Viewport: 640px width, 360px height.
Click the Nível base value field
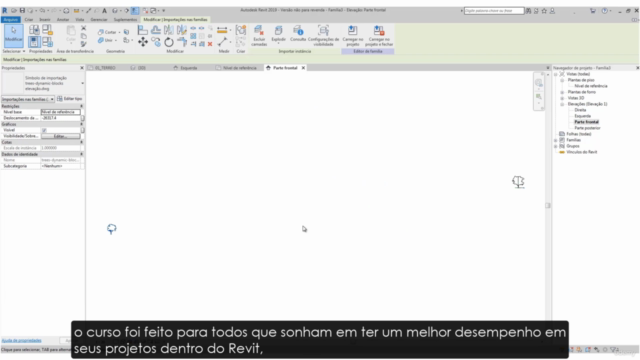(x=60, y=112)
